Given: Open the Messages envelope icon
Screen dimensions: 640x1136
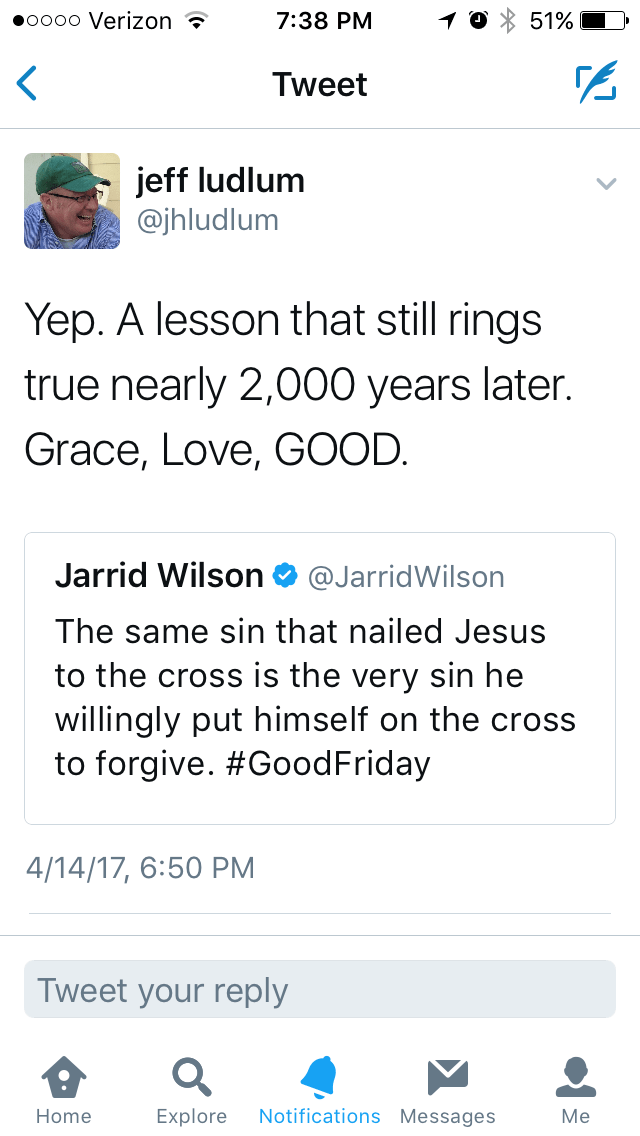Looking at the screenshot, I should [447, 1078].
